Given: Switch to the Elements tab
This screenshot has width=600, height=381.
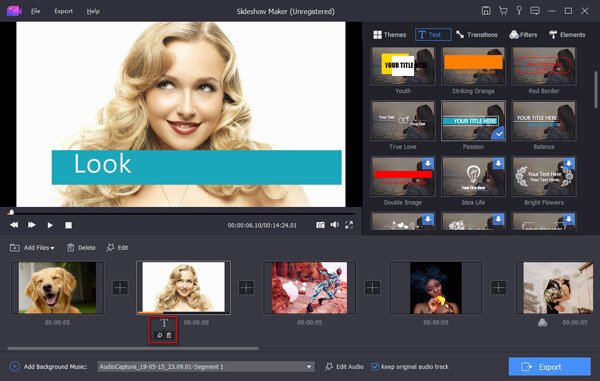Looking at the screenshot, I should pos(567,35).
